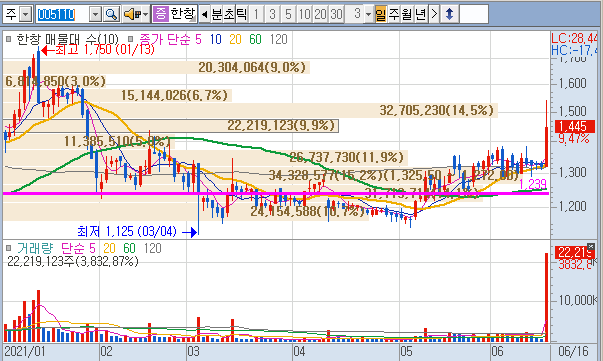Click the speaker alert icon
The height and width of the screenshot is (361, 603).
pyautogui.click(x=132, y=15)
